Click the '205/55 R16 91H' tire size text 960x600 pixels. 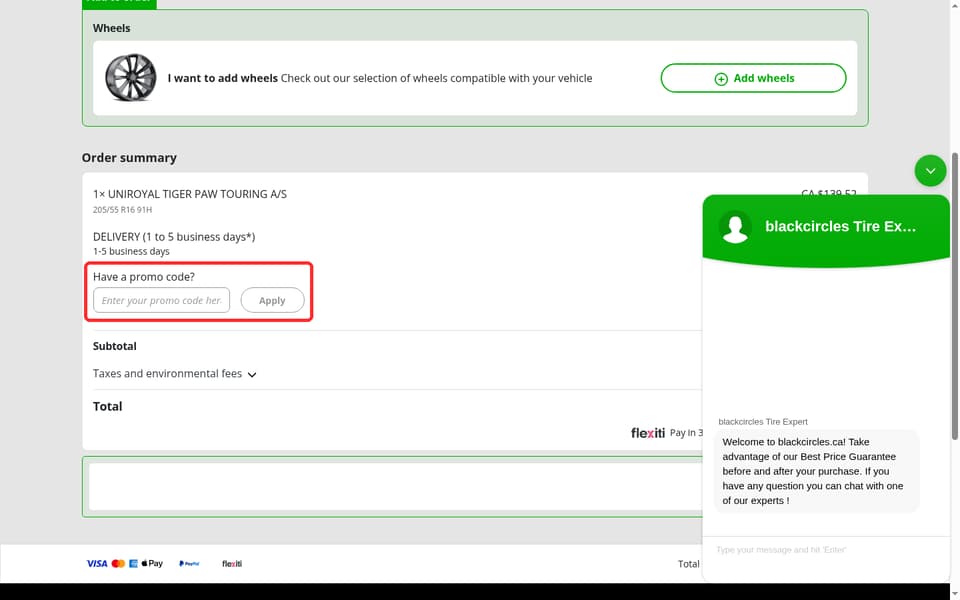(x=122, y=209)
